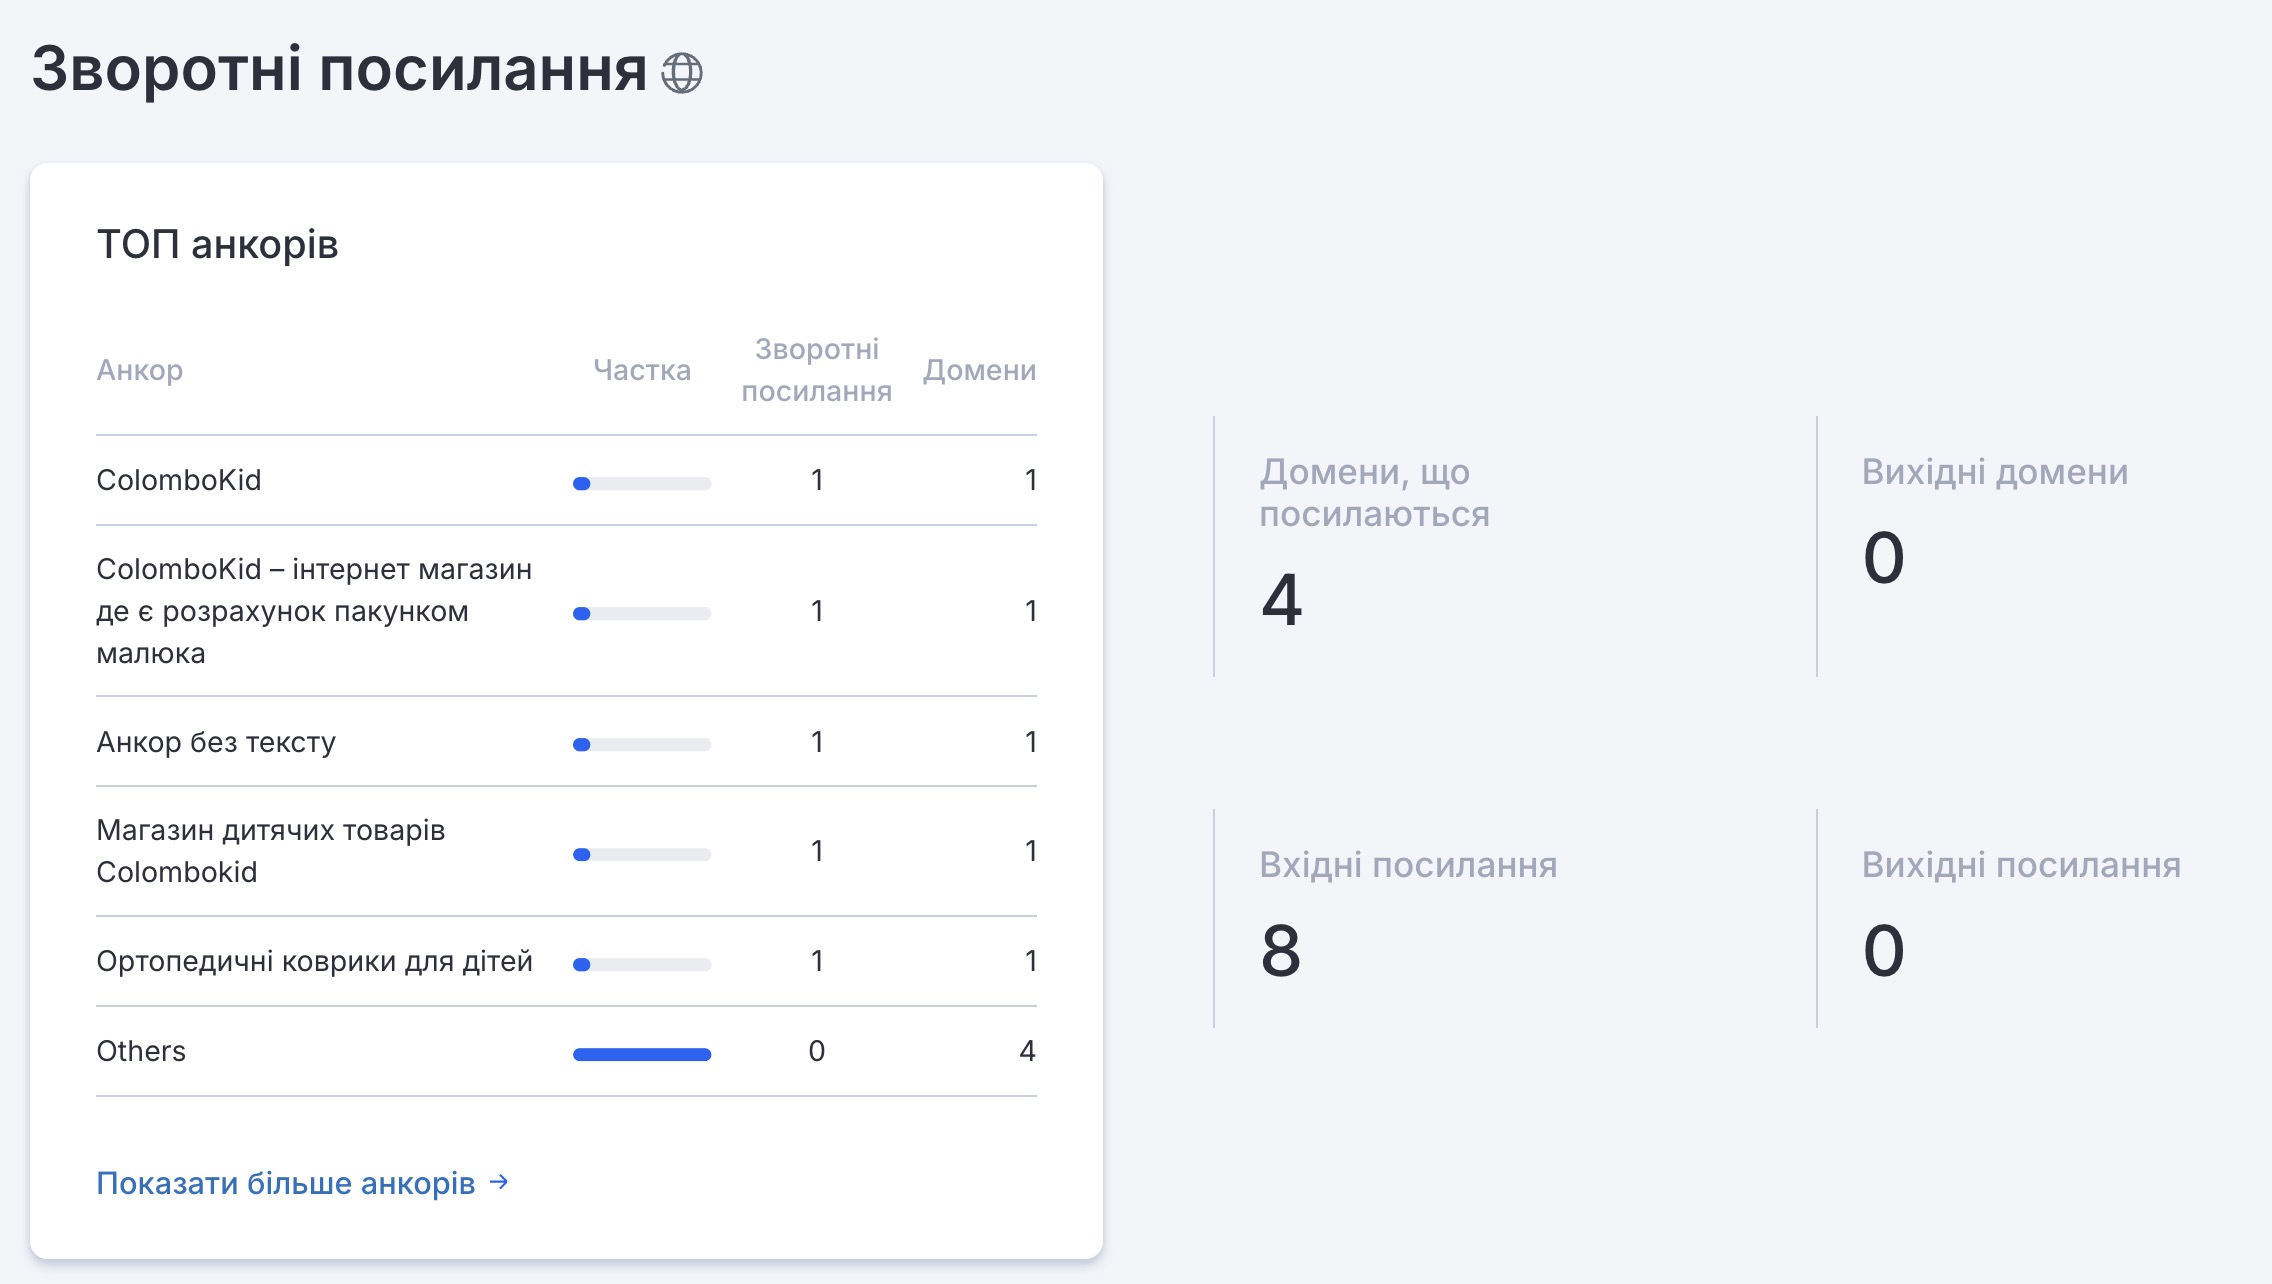Click the Частка column header
The height and width of the screenshot is (1284, 2272).
pos(642,370)
